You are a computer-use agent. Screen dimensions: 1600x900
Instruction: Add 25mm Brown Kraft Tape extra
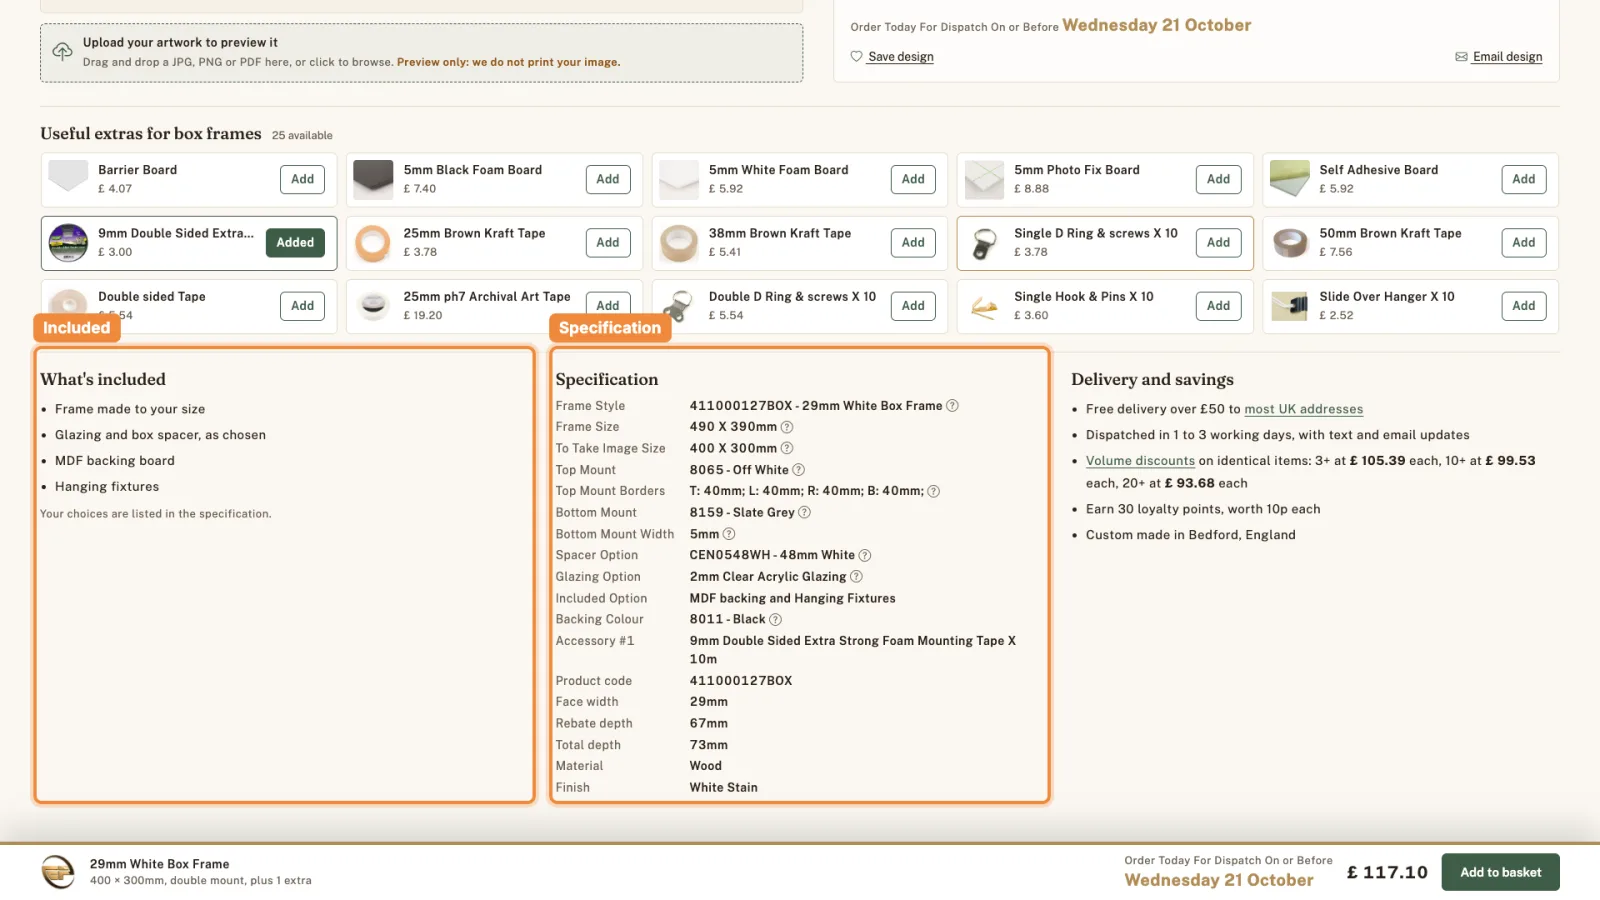(608, 243)
